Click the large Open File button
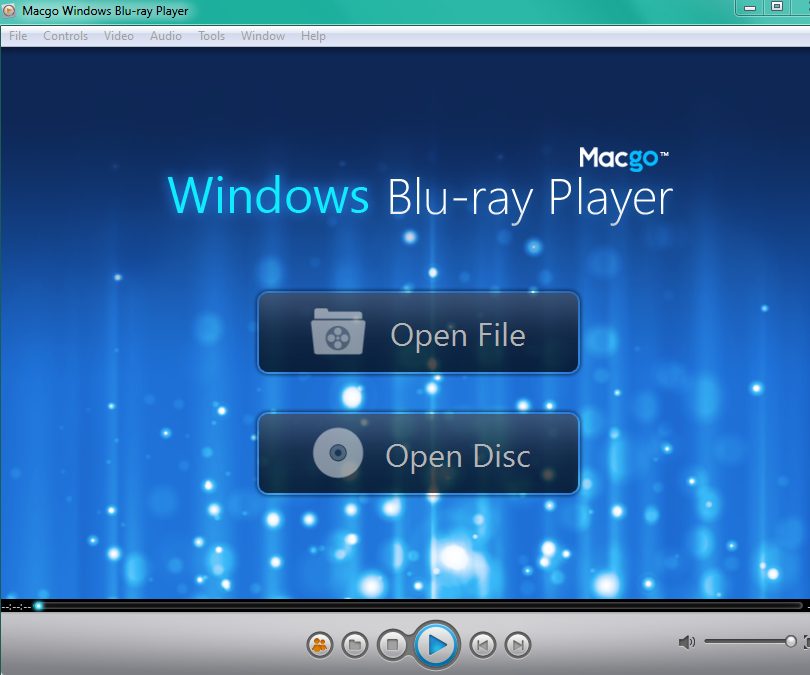Screen dimensions: 810x675 418,333
